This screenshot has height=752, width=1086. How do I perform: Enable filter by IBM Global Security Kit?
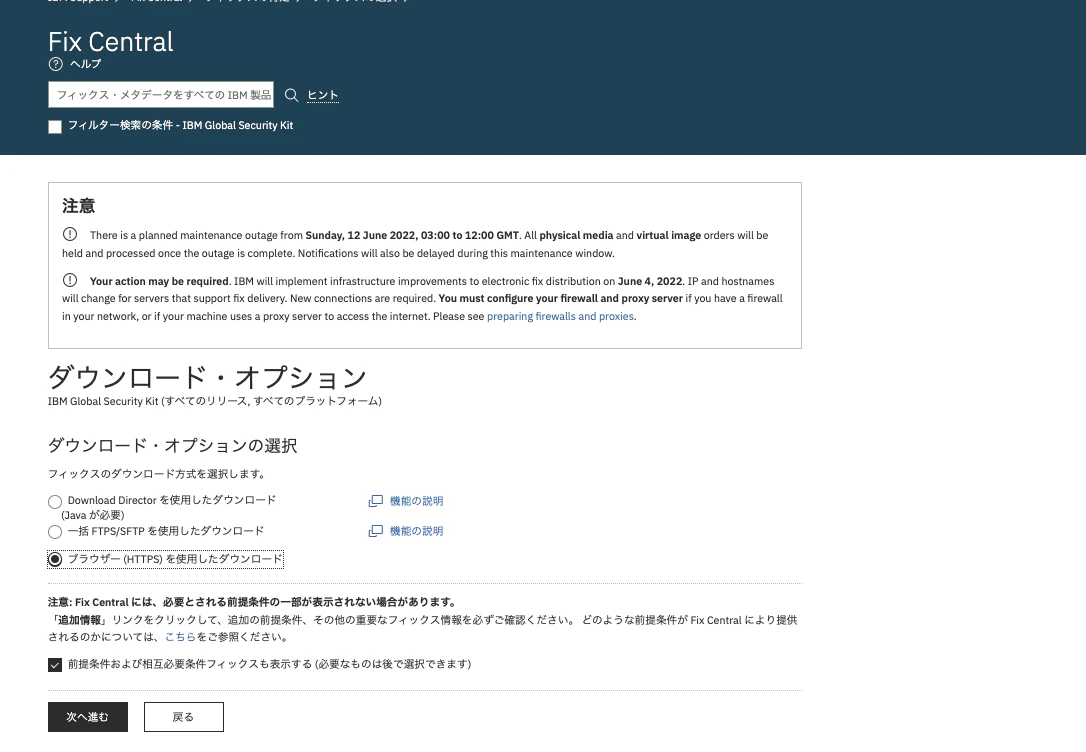click(55, 127)
